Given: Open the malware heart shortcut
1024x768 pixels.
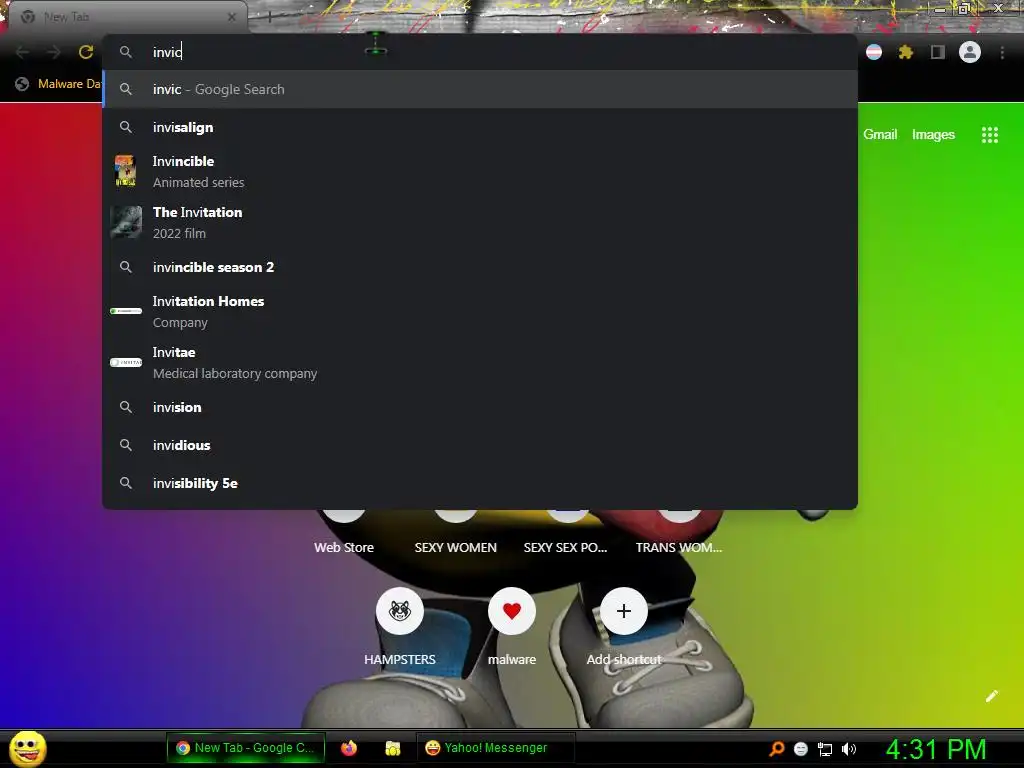Looking at the screenshot, I should tap(512, 611).
